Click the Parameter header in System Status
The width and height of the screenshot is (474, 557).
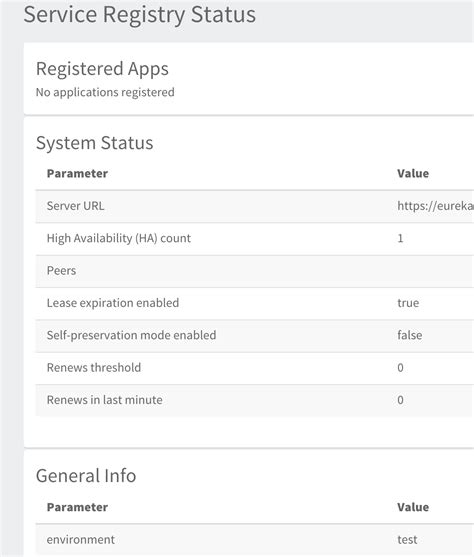[x=77, y=174]
